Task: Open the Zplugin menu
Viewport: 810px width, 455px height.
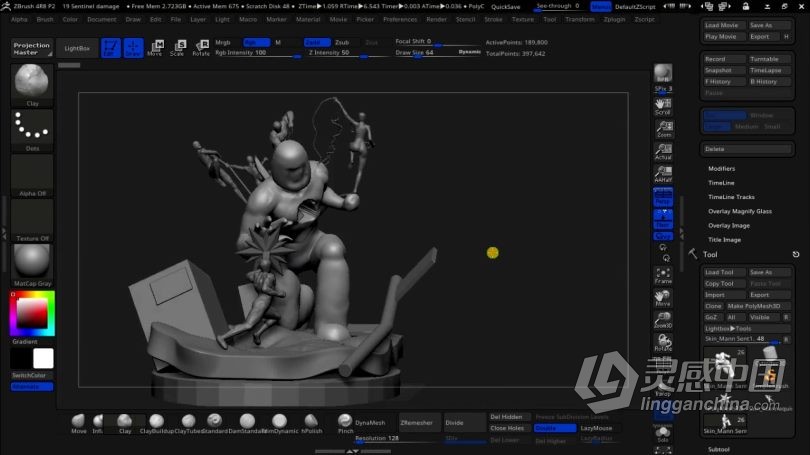Action: click(614, 19)
